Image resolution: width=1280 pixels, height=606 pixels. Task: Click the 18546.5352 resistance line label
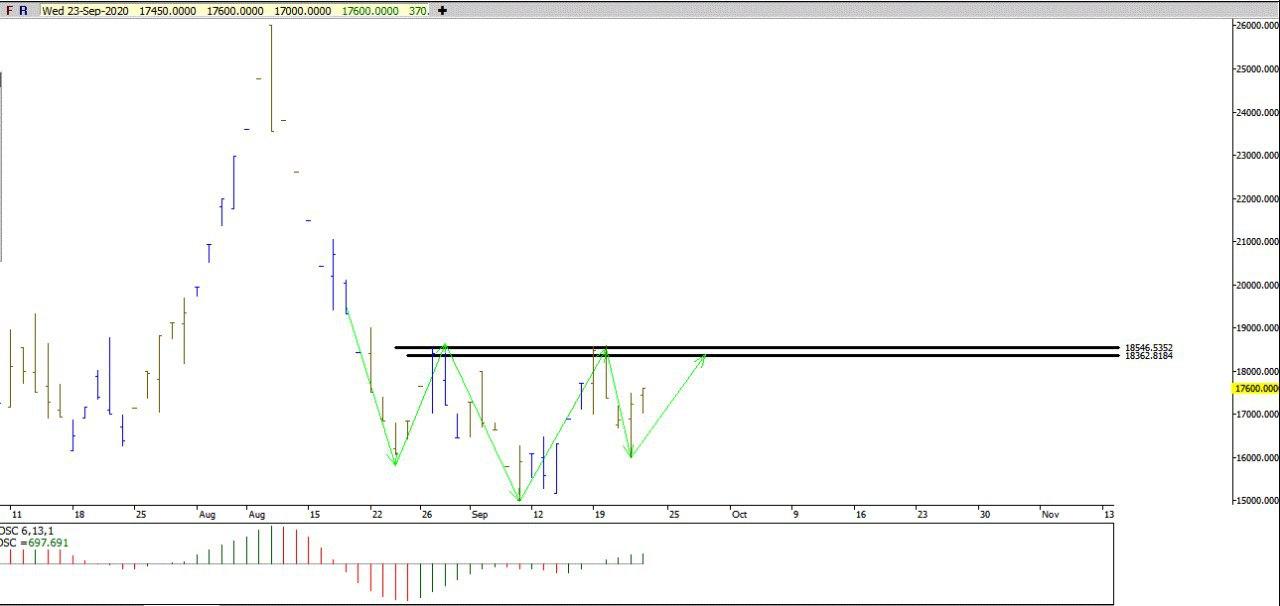[x=1148, y=348]
